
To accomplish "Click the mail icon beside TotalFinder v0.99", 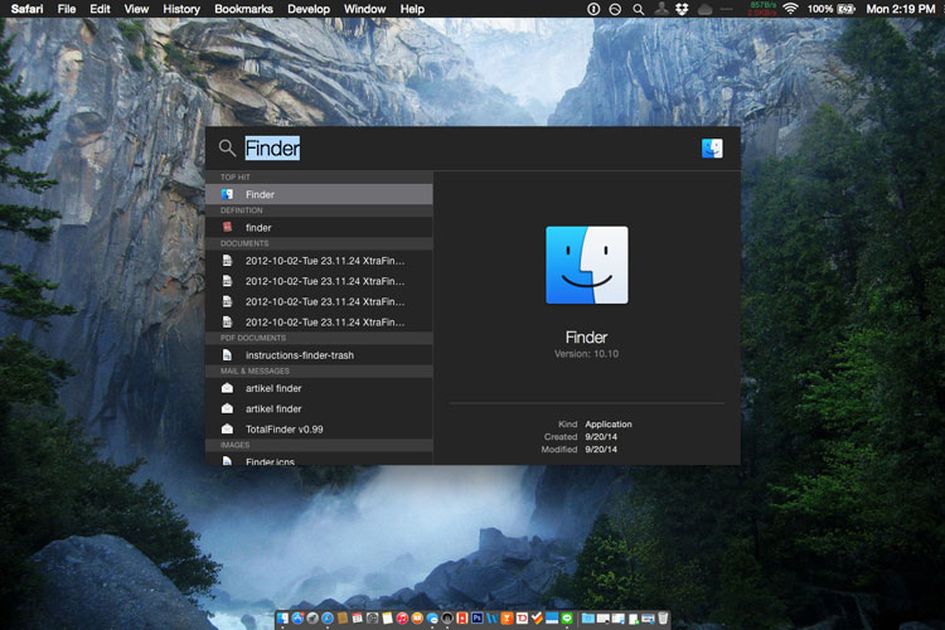I will [227, 429].
